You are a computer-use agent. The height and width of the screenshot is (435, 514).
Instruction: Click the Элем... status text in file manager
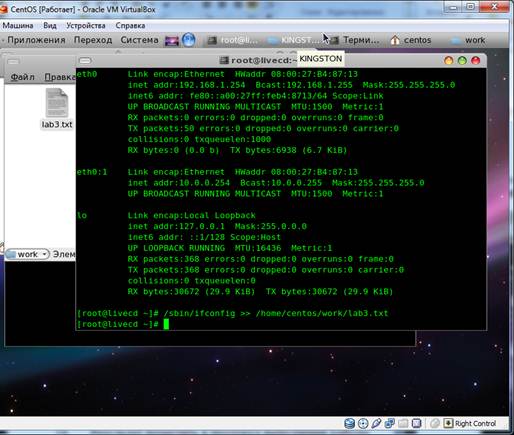(64, 254)
